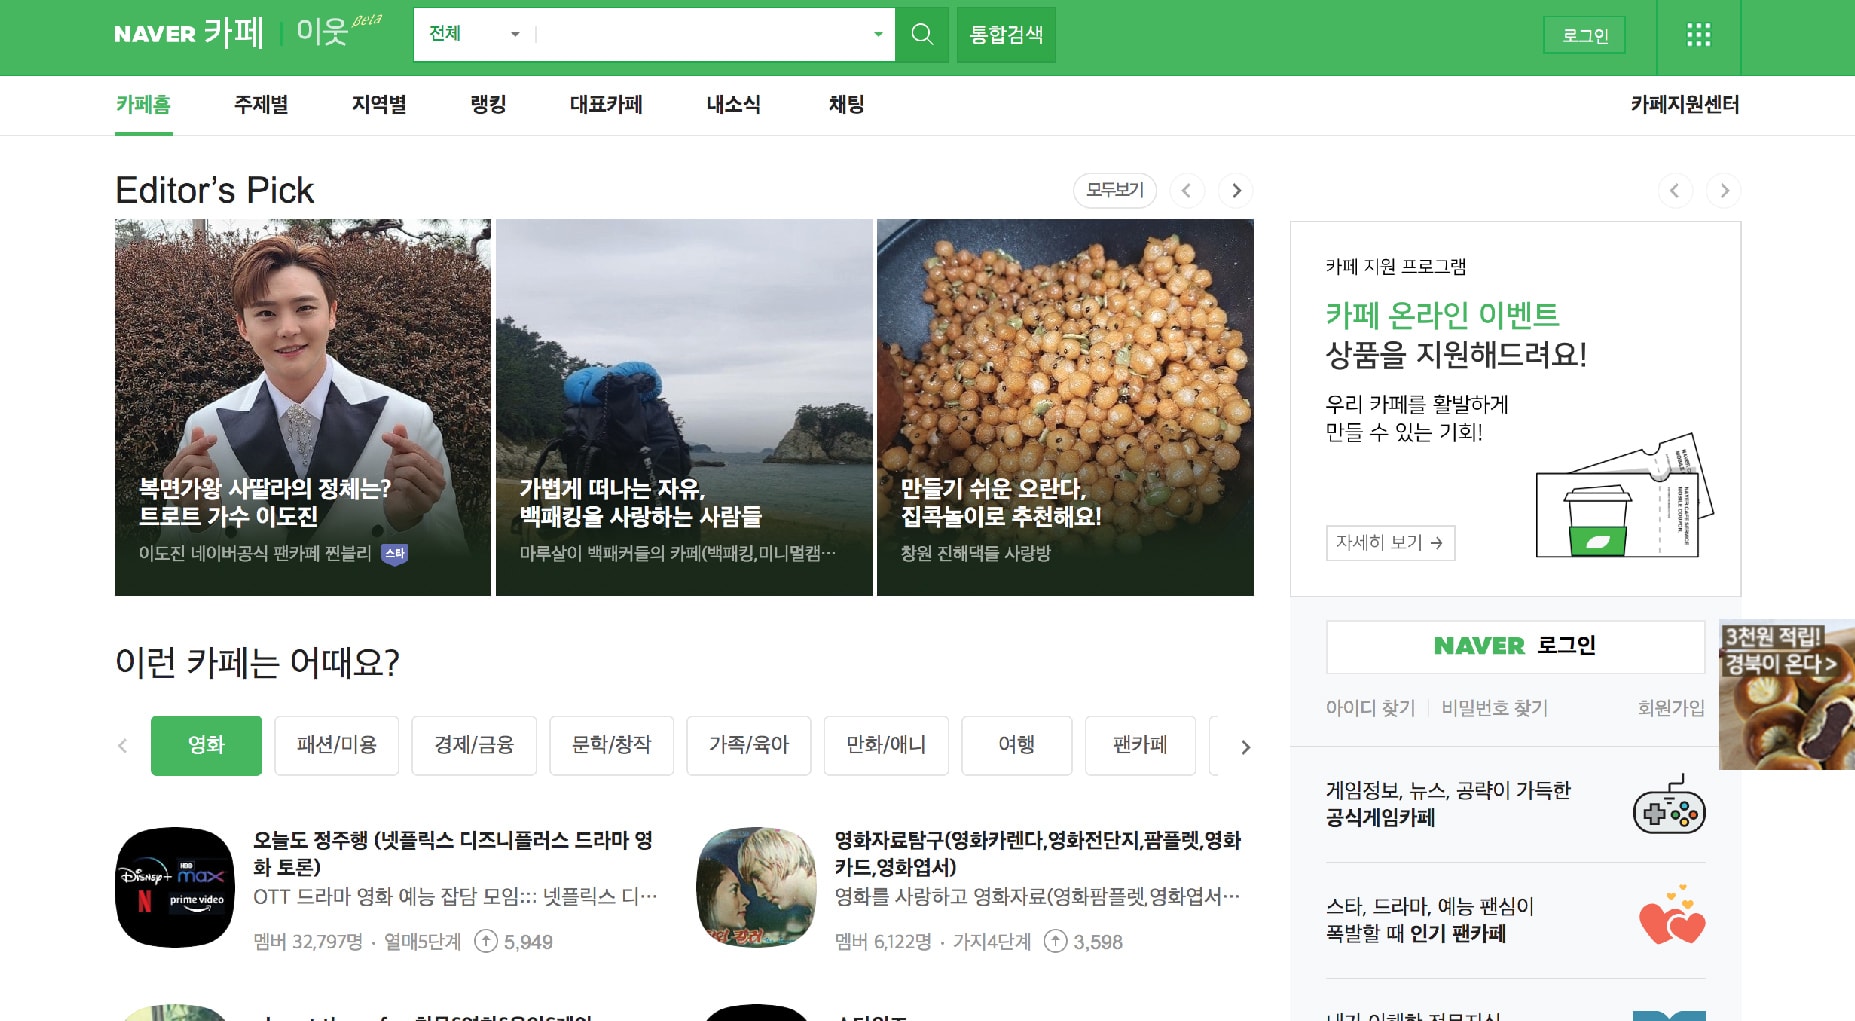Open the 이도진 트로트 가수 pick card
The image size is (1855, 1021).
303,407
